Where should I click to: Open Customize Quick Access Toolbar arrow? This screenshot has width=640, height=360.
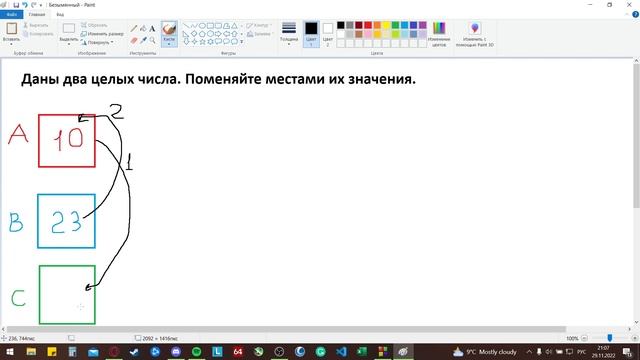41,5
